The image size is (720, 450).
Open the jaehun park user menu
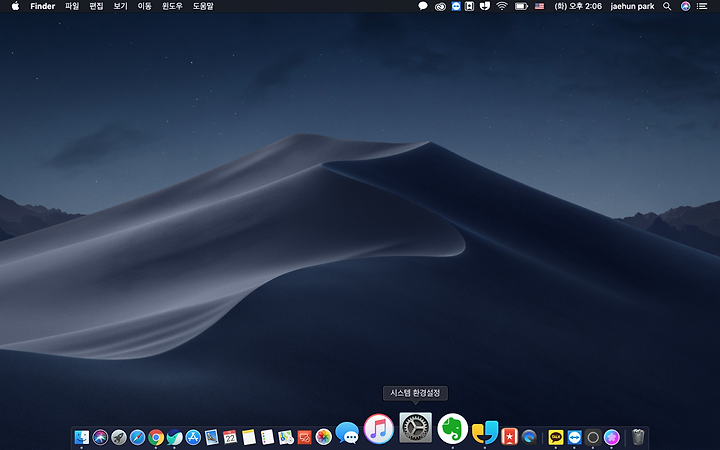pos(632,6)
